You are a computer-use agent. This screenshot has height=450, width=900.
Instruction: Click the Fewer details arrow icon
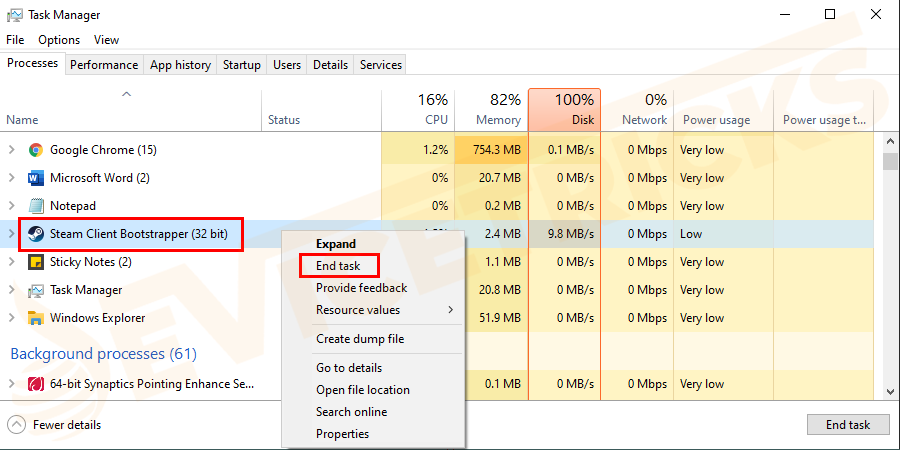tap(18, 425)
